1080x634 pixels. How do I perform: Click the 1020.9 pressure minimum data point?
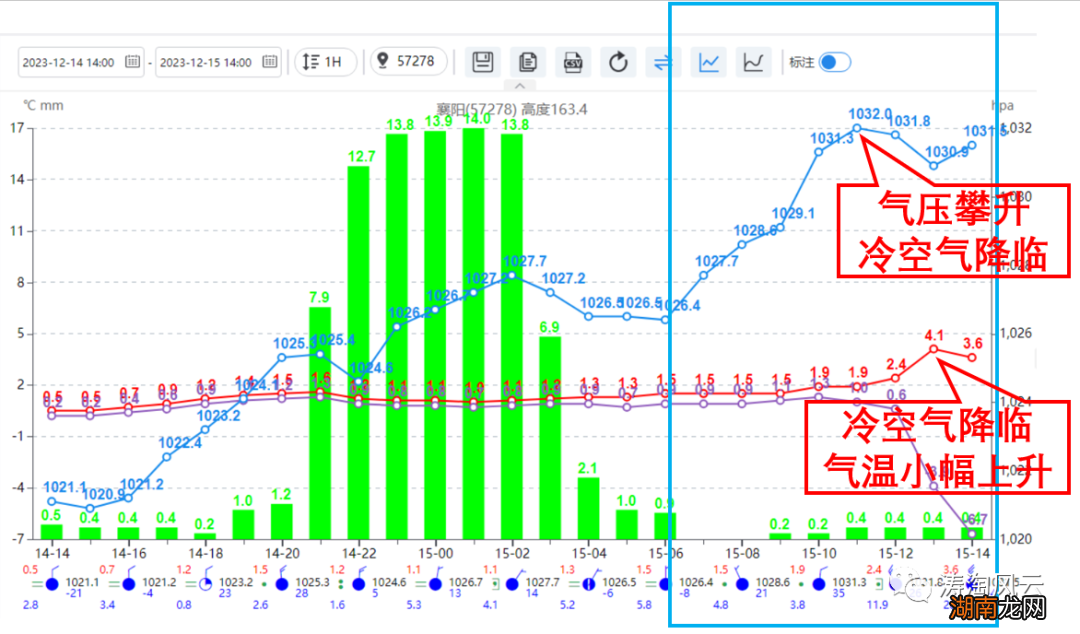click(90, 508)
